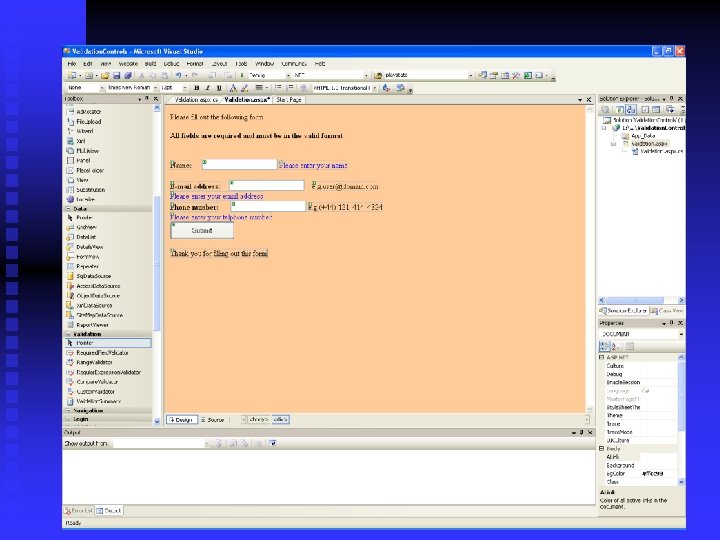Collapse the Data toolbox section

[x=68, y=209]
